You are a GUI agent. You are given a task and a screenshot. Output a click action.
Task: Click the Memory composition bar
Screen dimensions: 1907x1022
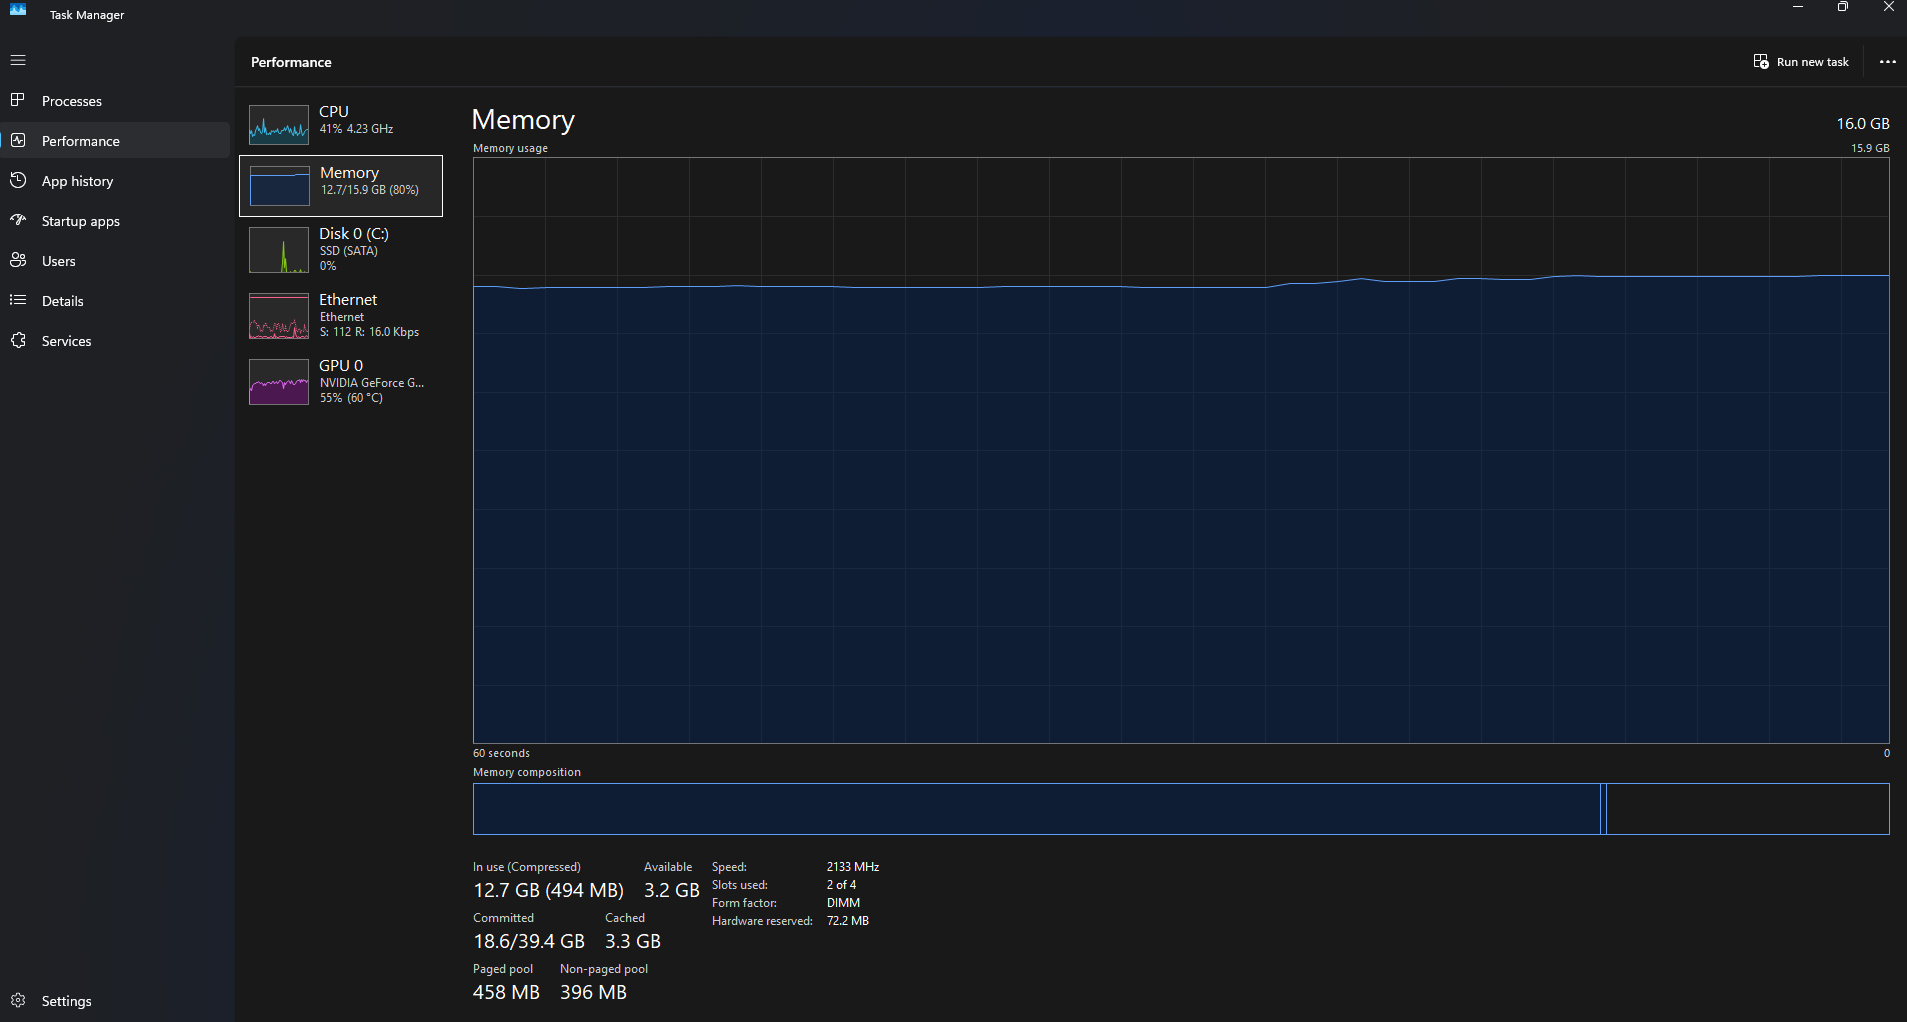[x=1181, y=809]
